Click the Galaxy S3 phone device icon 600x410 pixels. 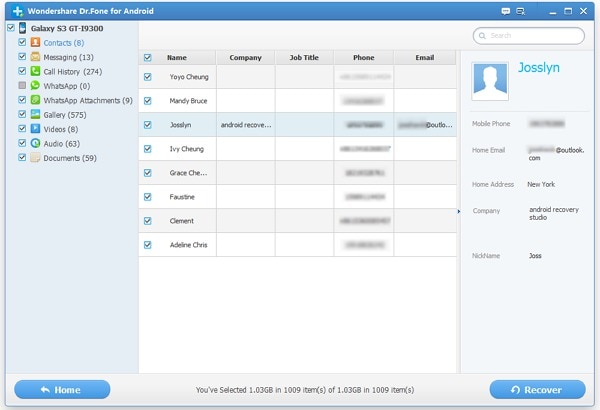pyautogui.click(x=23, y=28)
